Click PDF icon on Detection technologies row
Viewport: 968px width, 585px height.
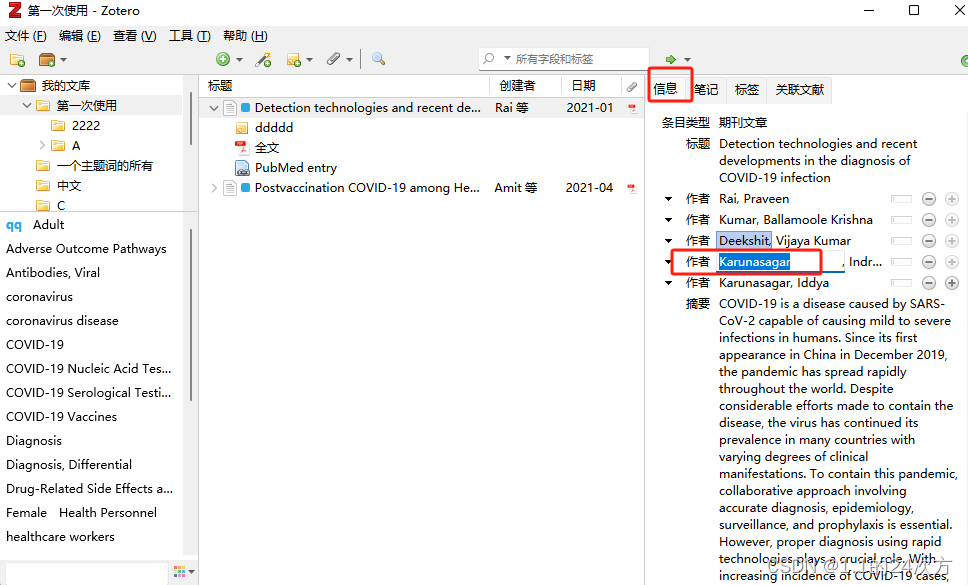point(632,108)
